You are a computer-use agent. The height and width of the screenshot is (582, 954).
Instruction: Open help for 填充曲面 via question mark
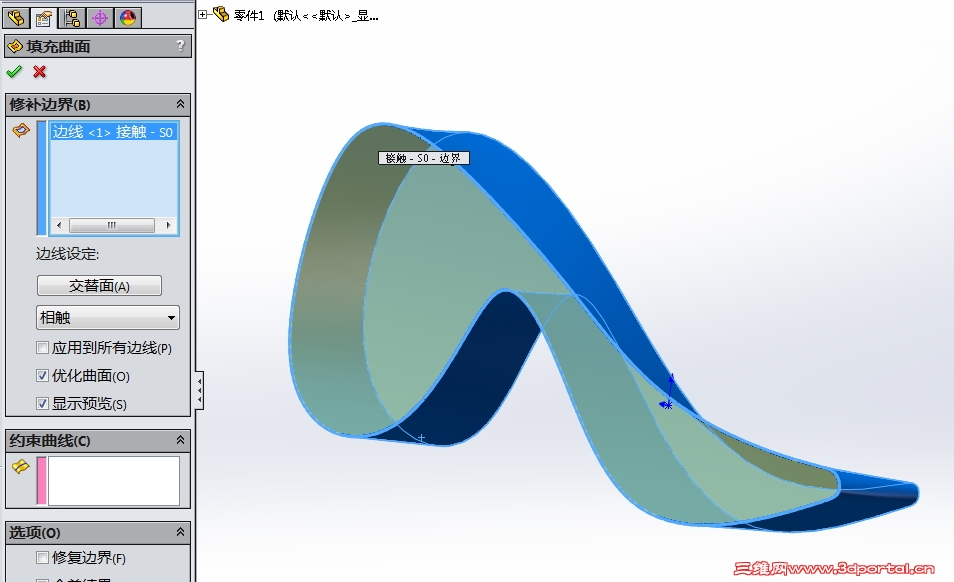coord(180,46)
